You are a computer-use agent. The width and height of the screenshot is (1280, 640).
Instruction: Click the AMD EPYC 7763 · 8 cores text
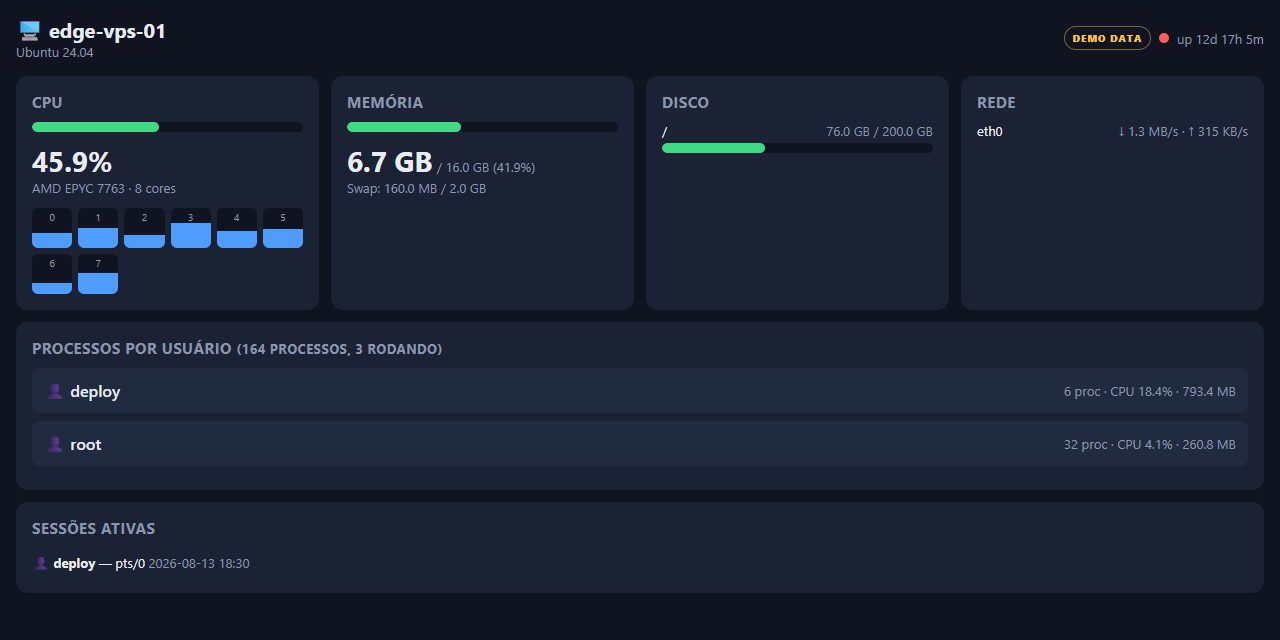104,188
